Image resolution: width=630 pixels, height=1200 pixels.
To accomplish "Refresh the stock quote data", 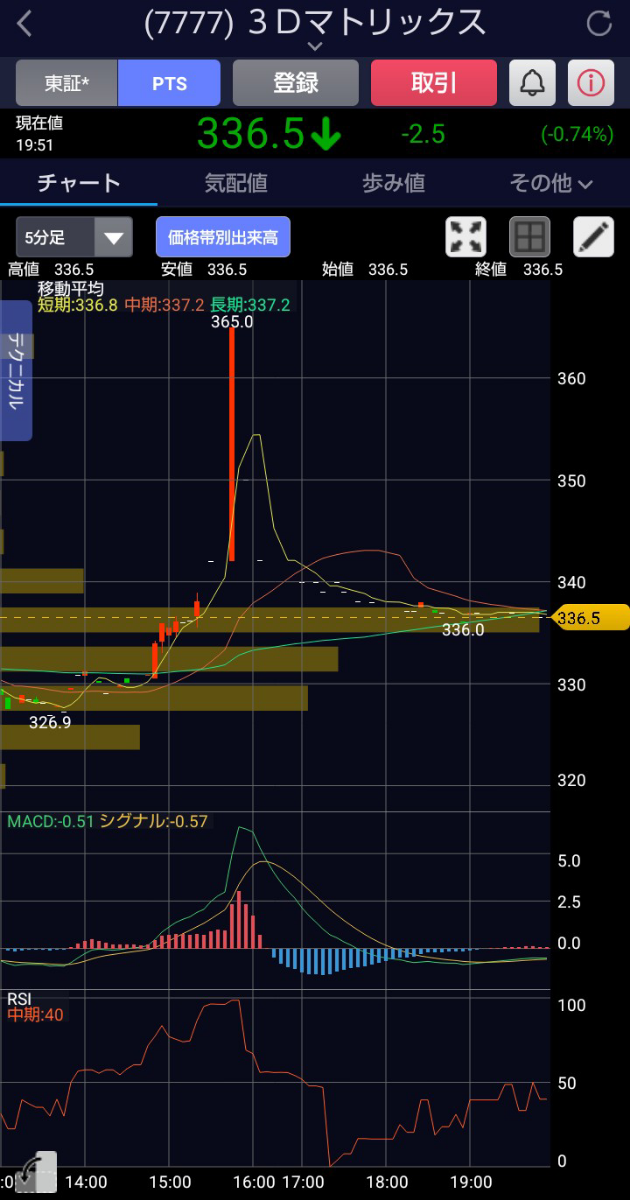I will (599, 24).
